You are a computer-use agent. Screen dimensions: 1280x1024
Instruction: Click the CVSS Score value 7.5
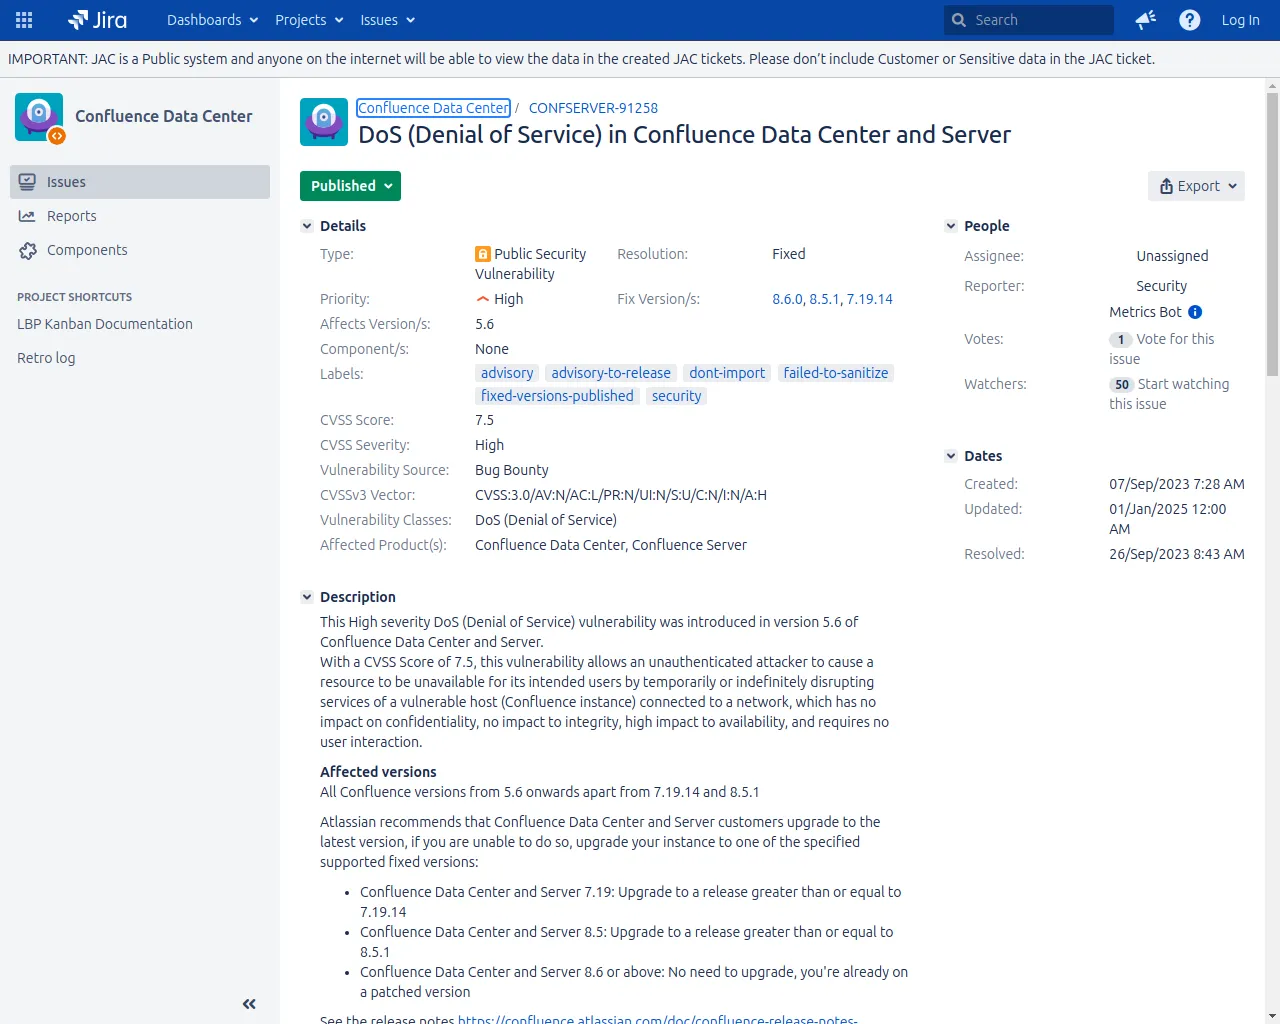click(x=485, y=420)
